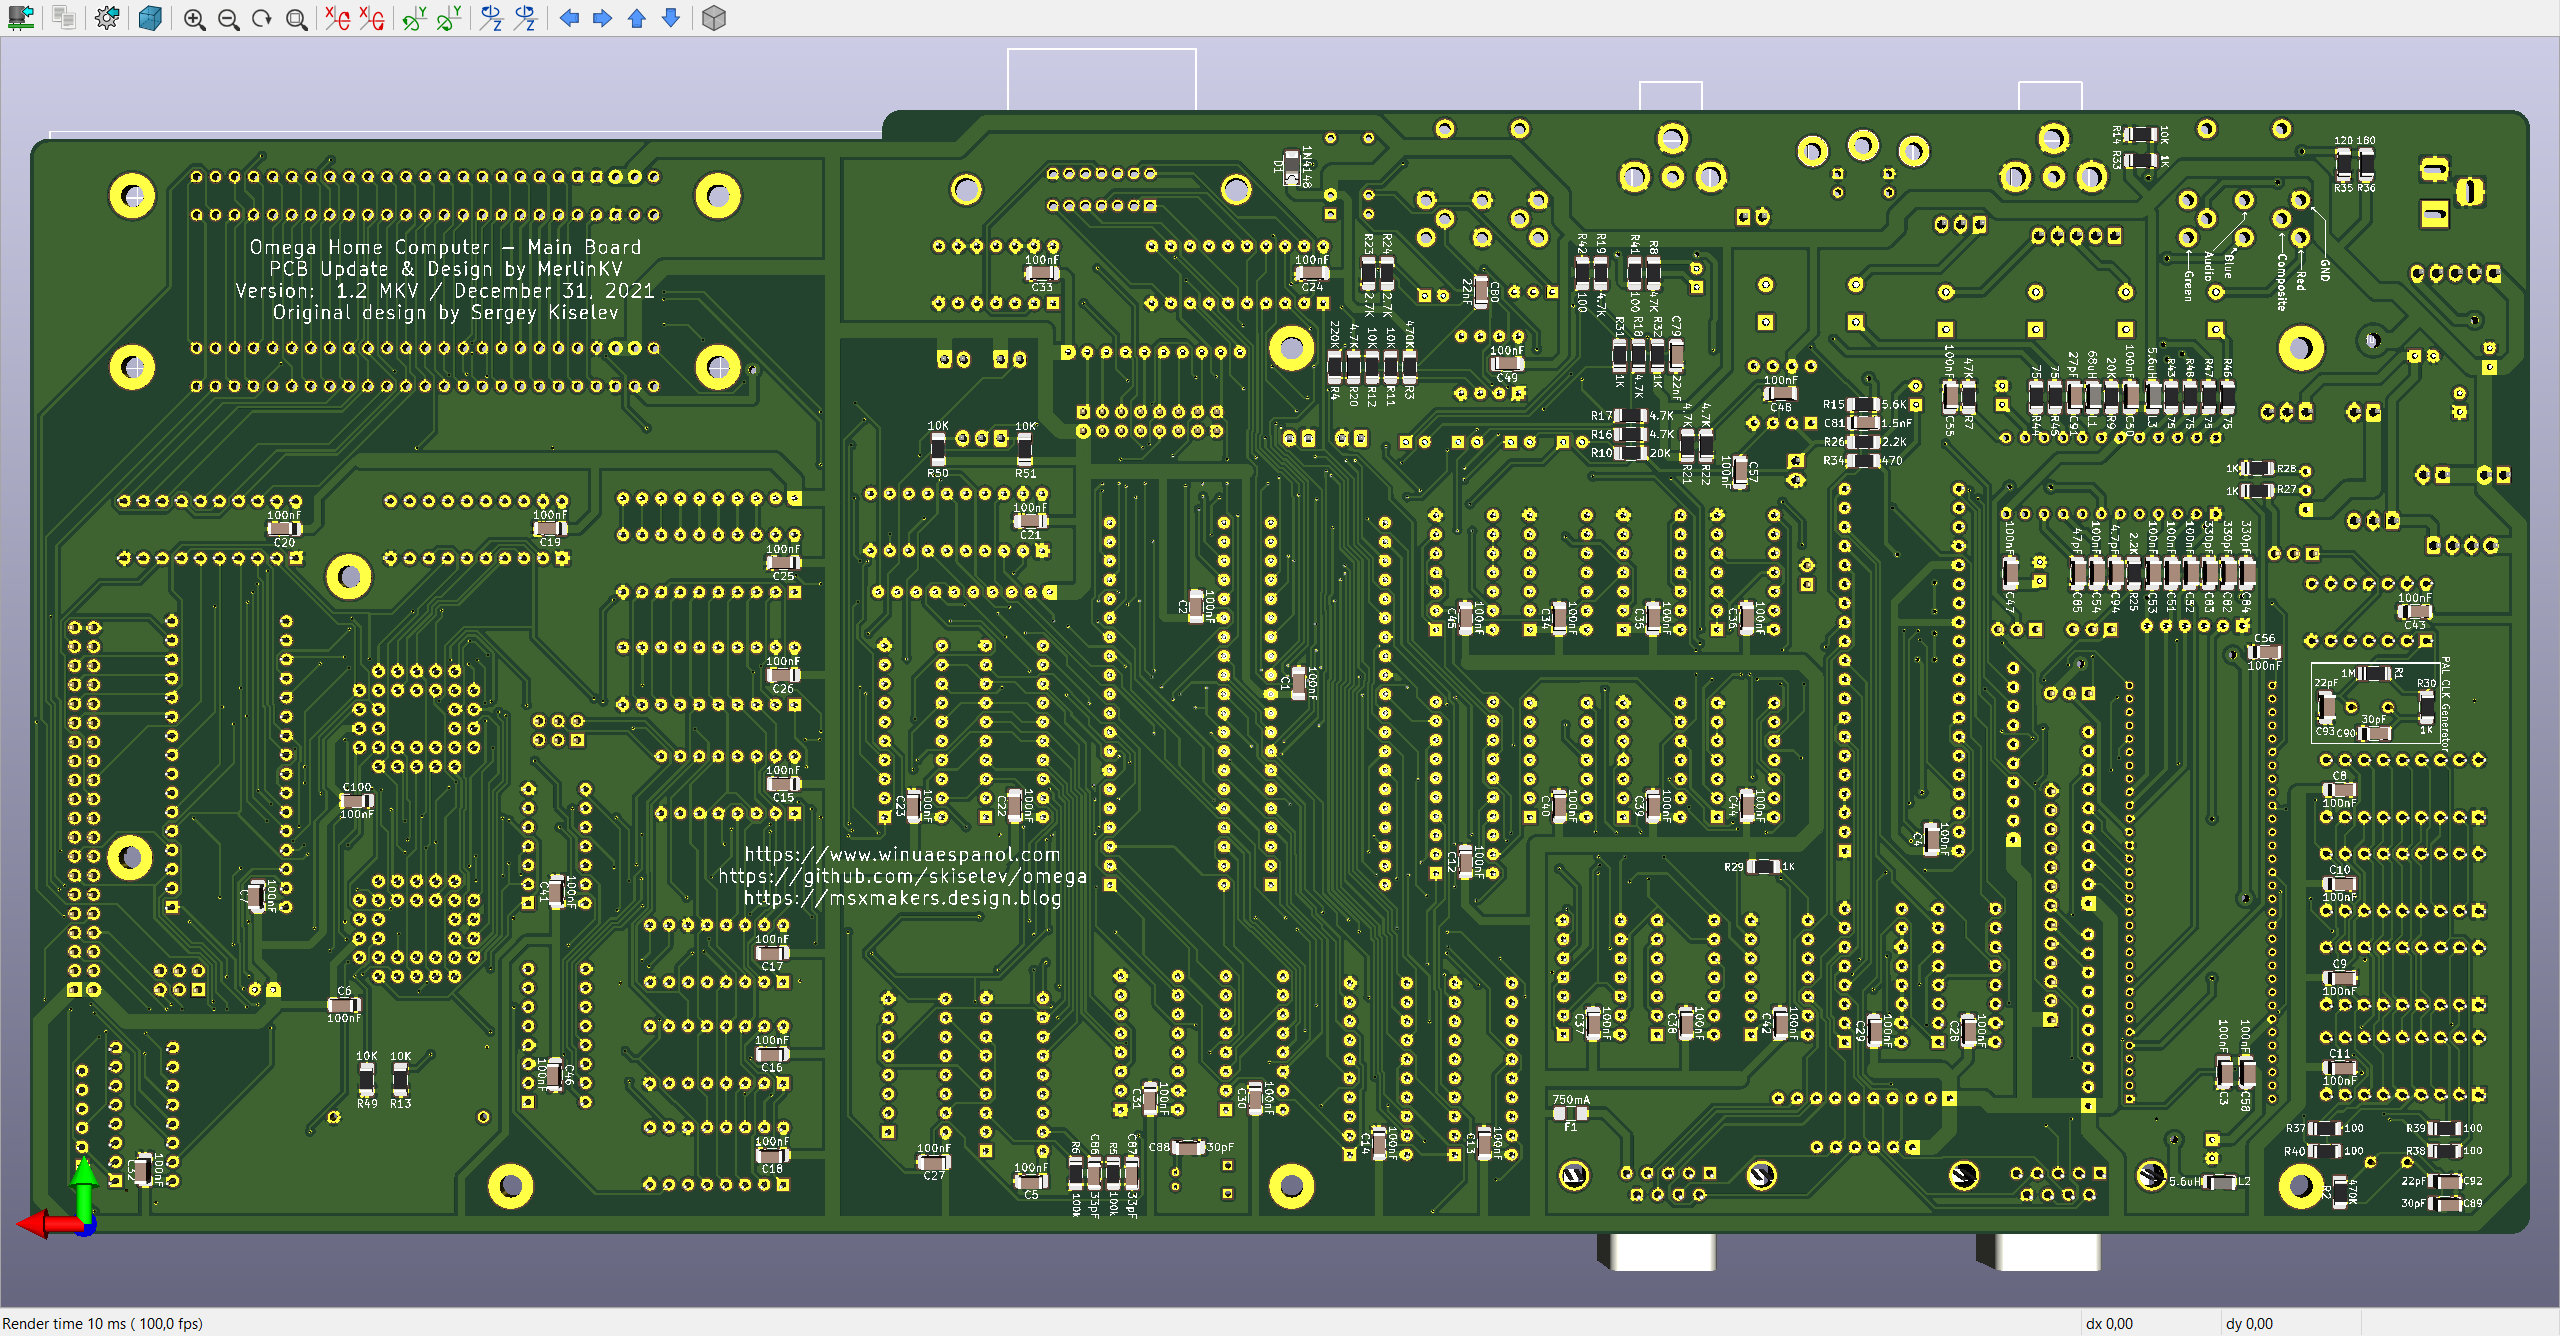Zoom to fit the board
The width and height of the screenshot is (2560, 1336).
click(x=296, y=19)
